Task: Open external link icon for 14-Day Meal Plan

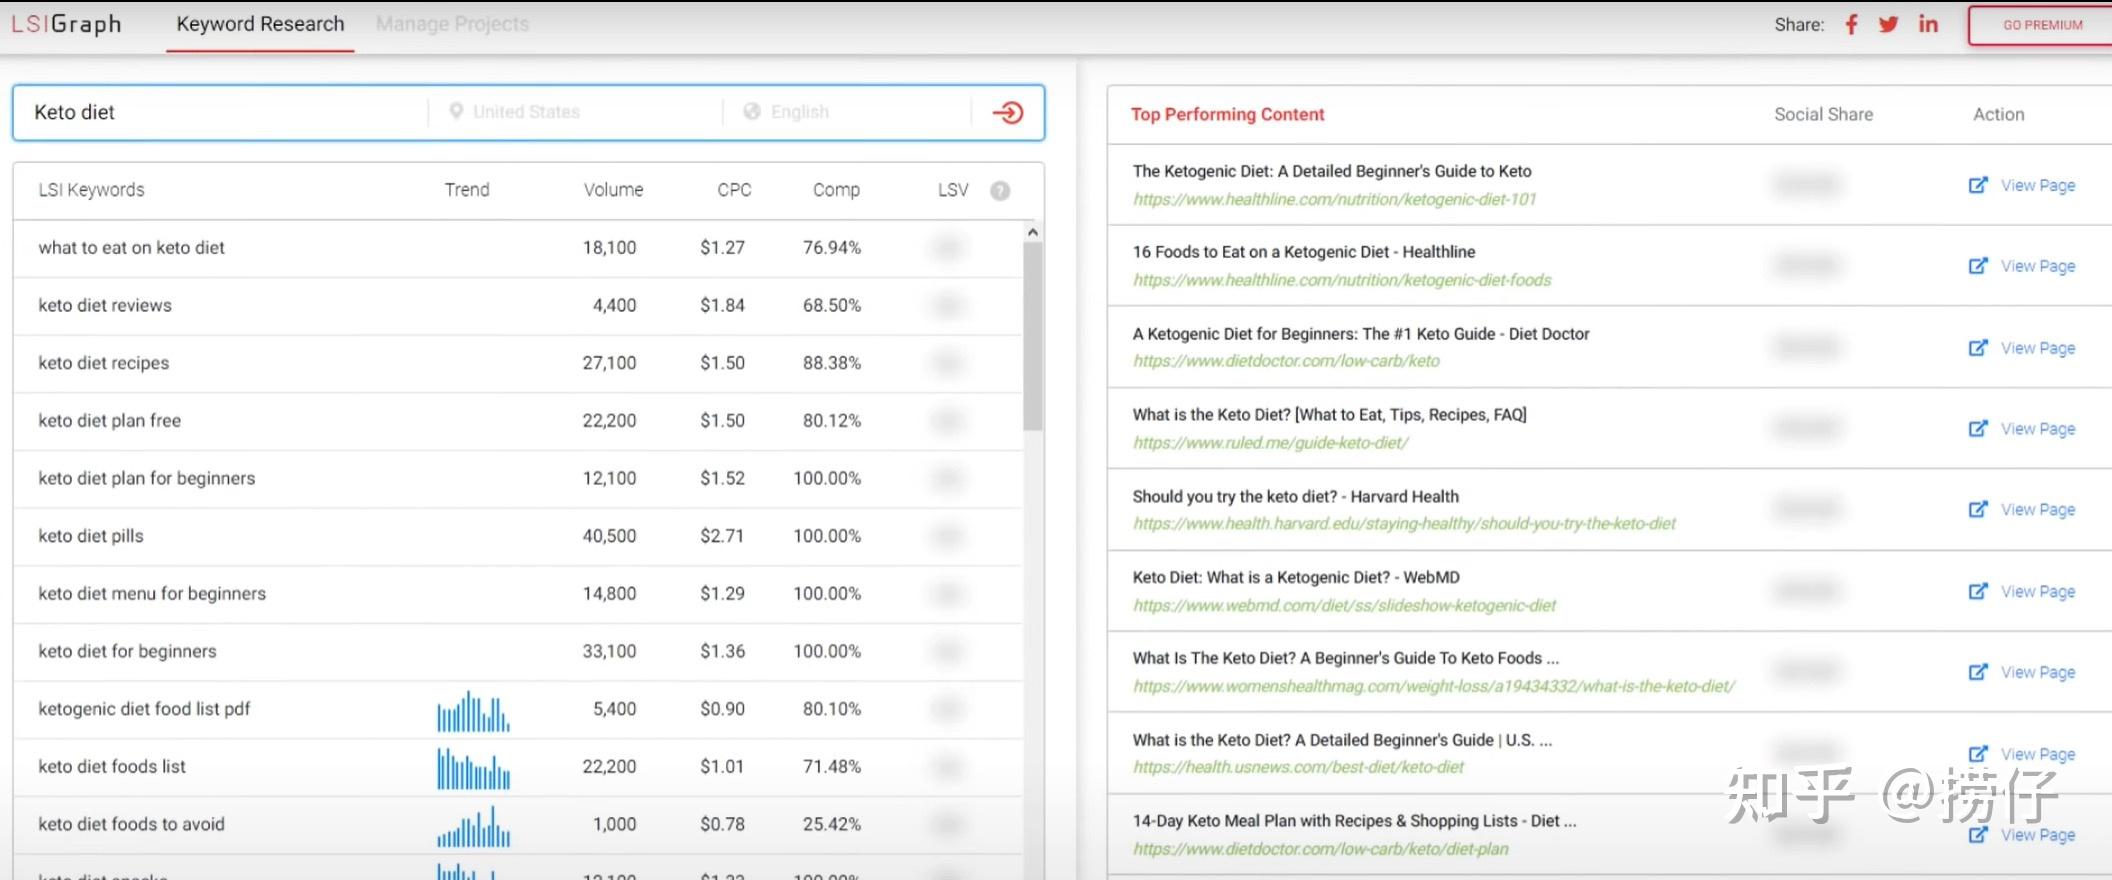Action: (1978, 835)
